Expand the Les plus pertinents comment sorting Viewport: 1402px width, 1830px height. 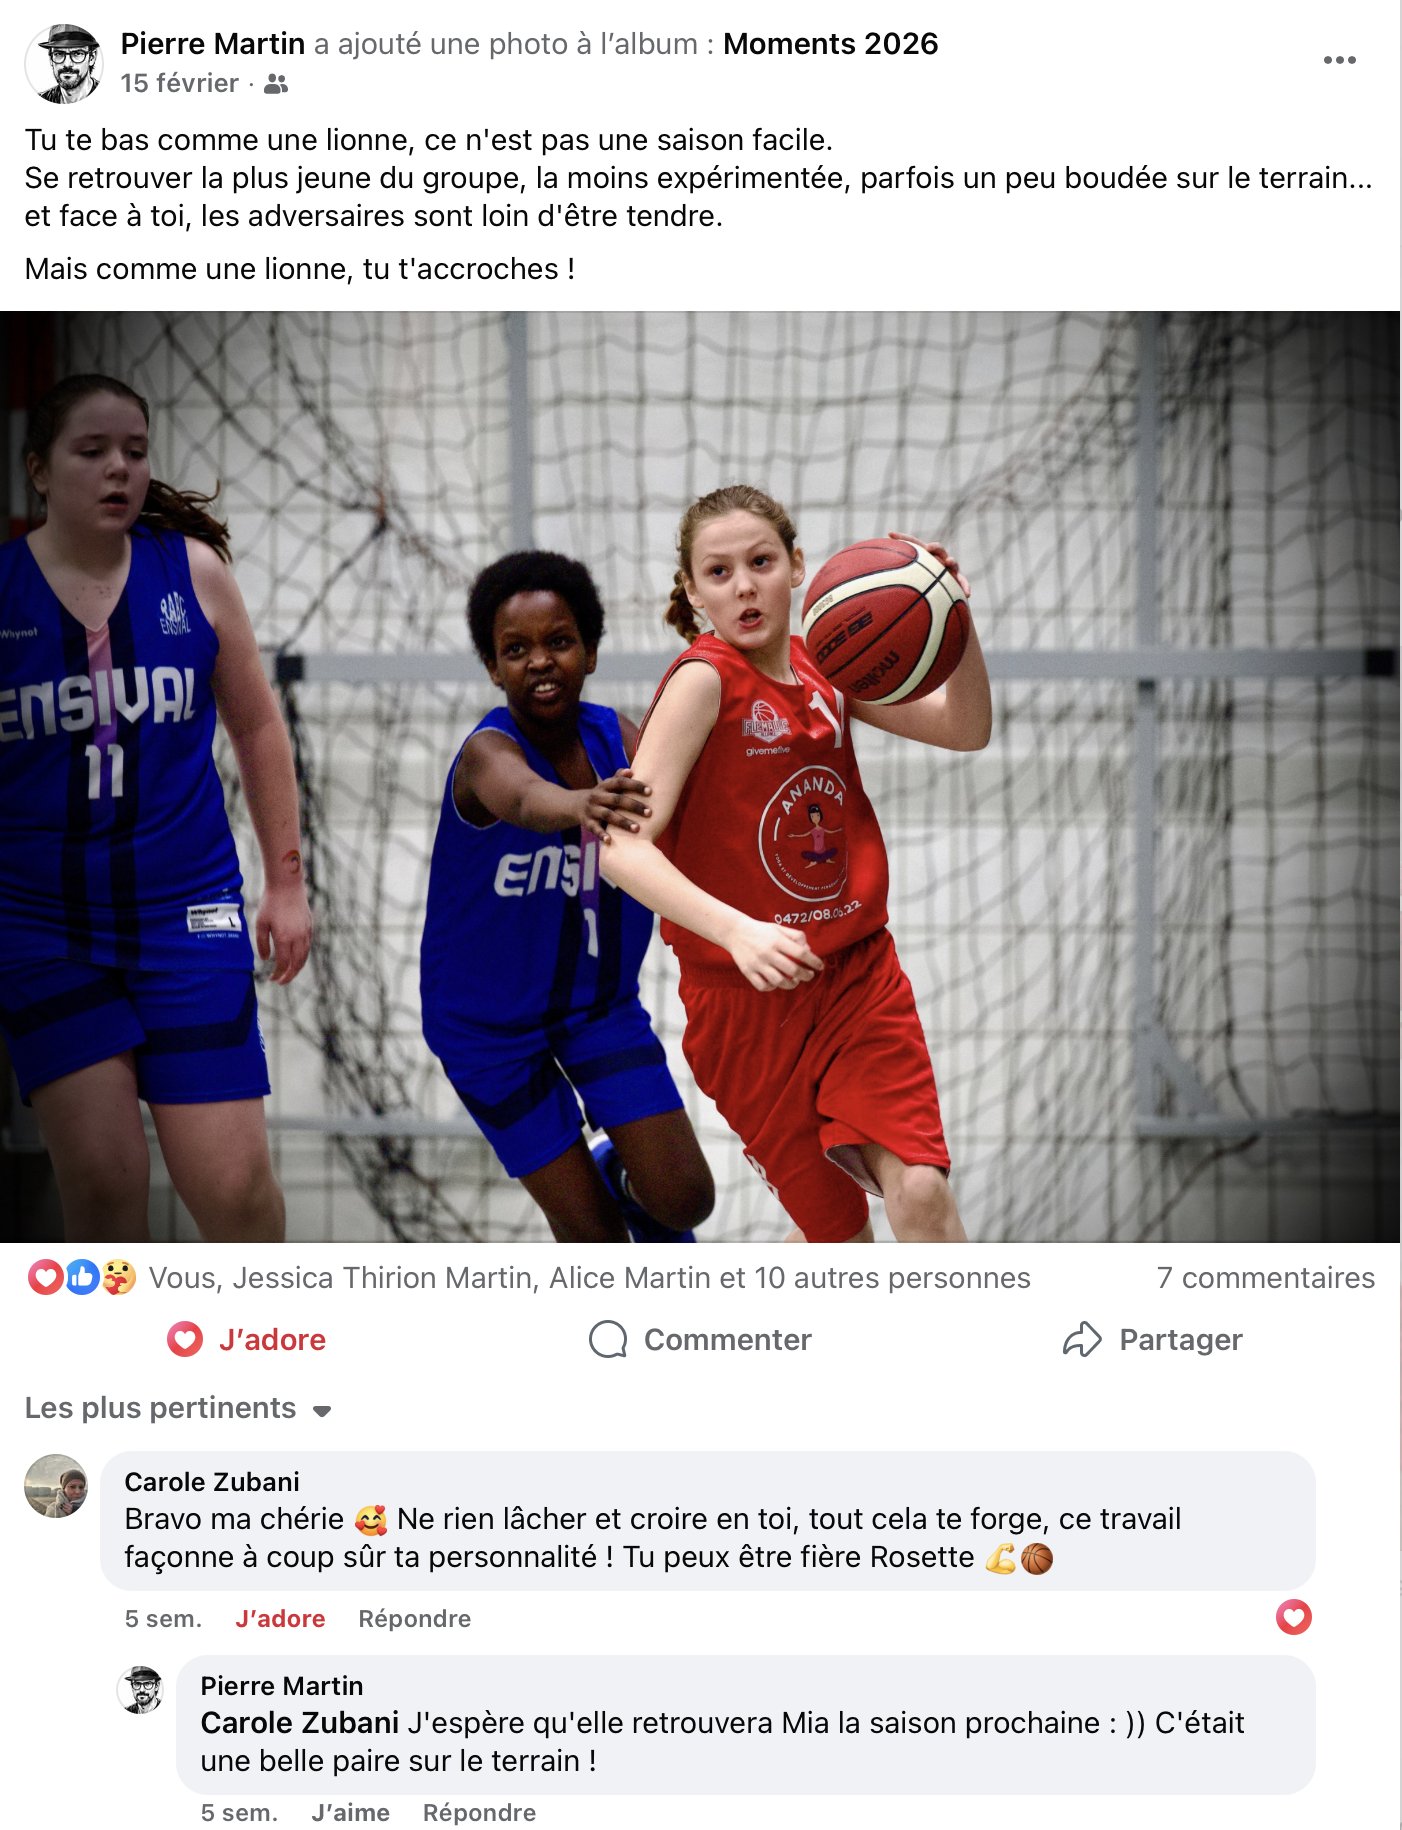point(178,1408)
